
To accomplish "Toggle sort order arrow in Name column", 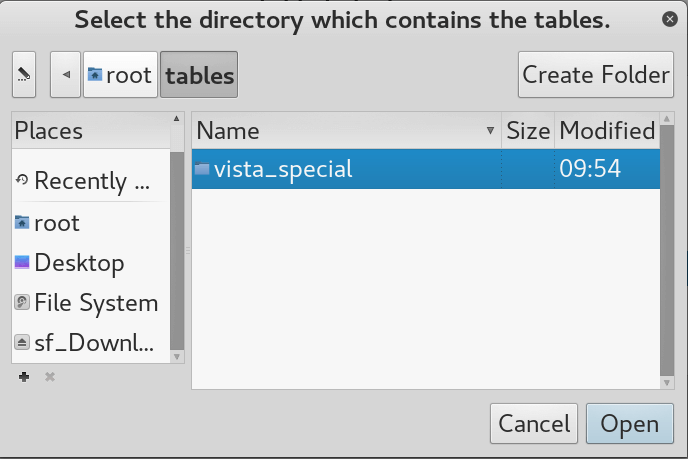I will tap(490, 131).
